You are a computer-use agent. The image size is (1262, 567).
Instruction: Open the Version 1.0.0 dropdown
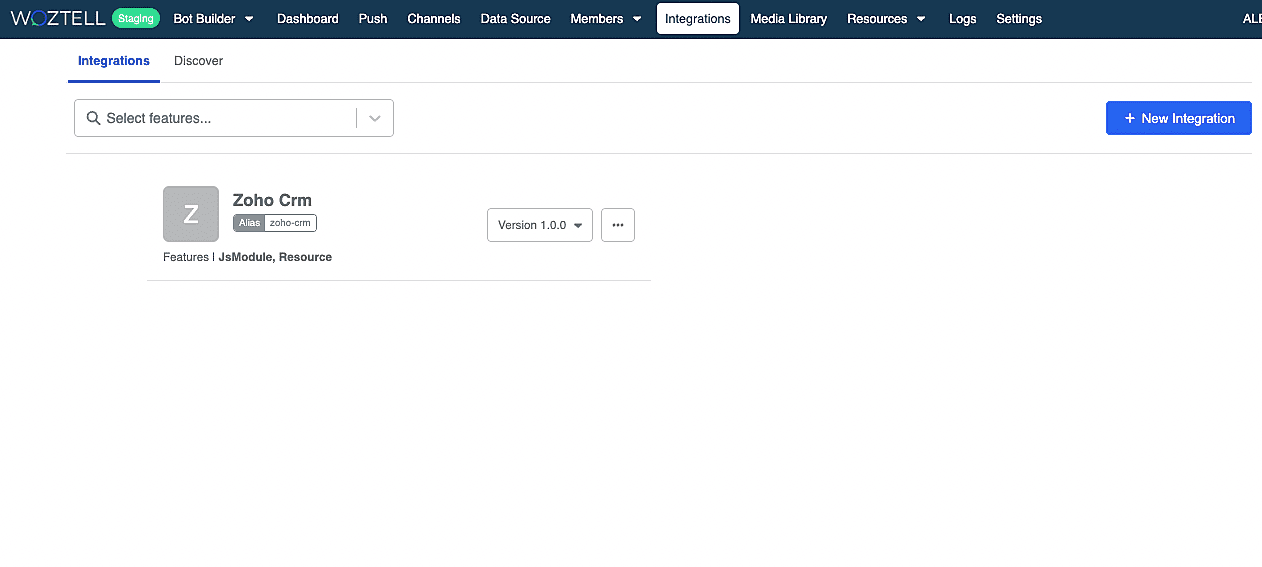pos(540,225)
